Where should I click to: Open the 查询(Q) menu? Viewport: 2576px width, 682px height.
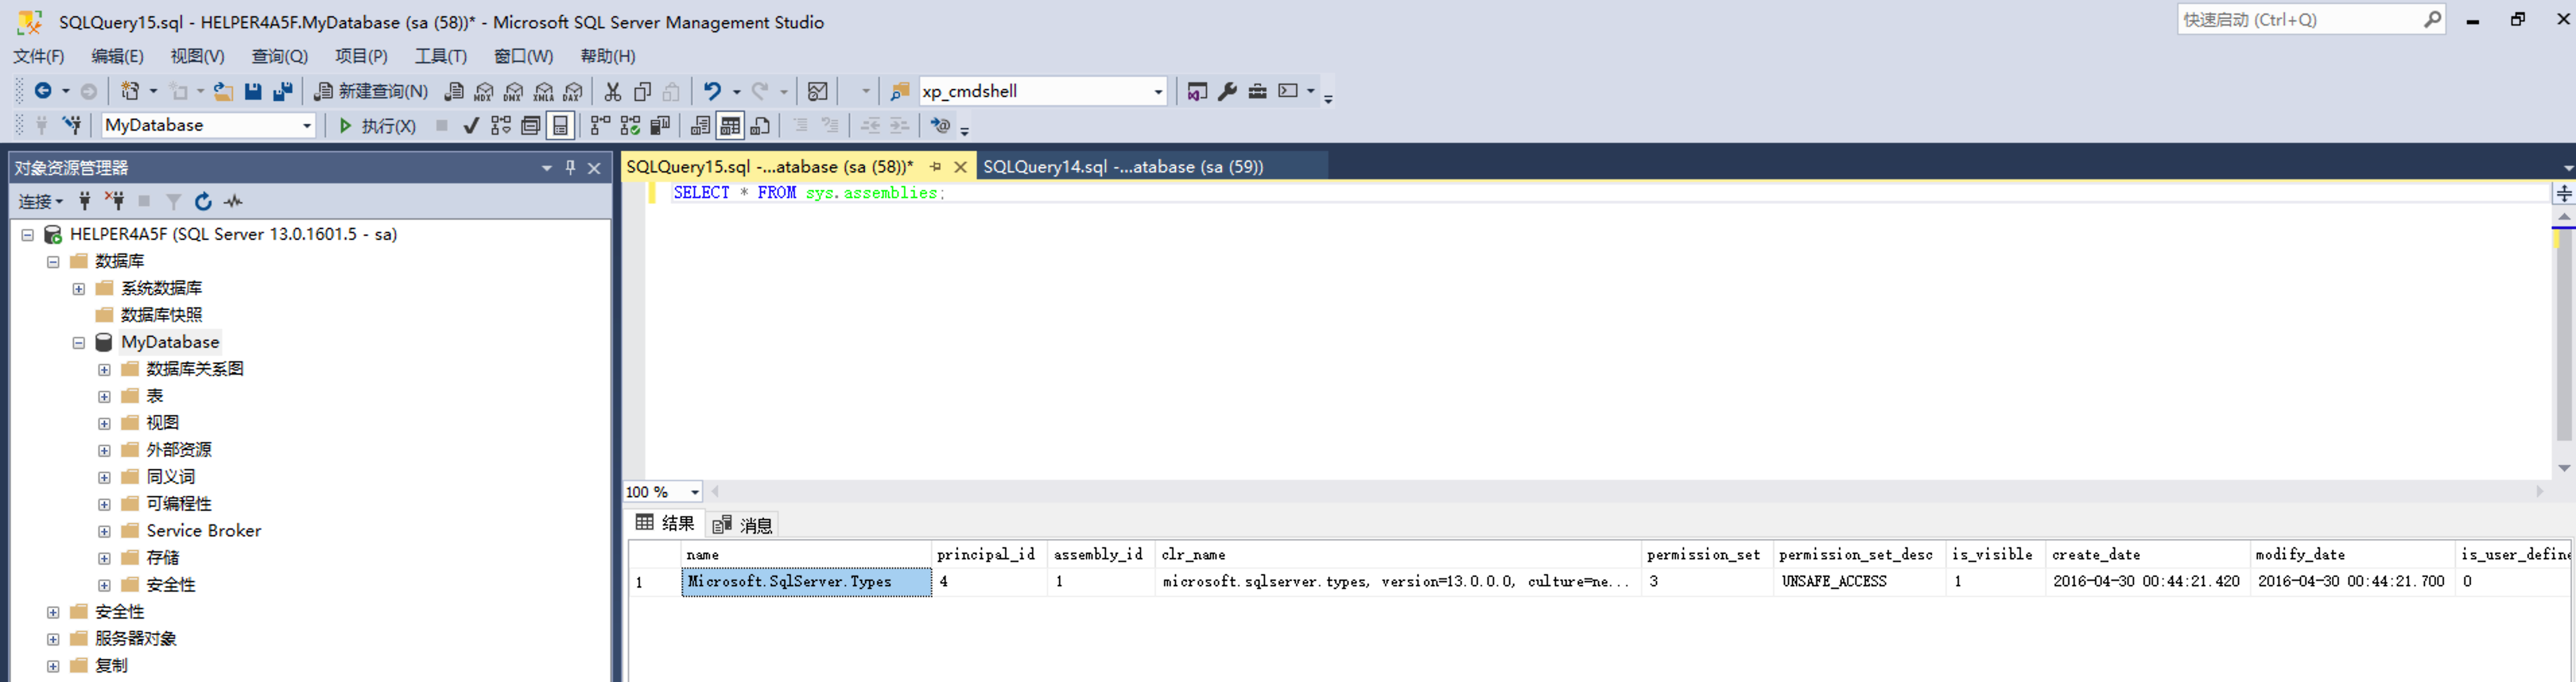279,56
